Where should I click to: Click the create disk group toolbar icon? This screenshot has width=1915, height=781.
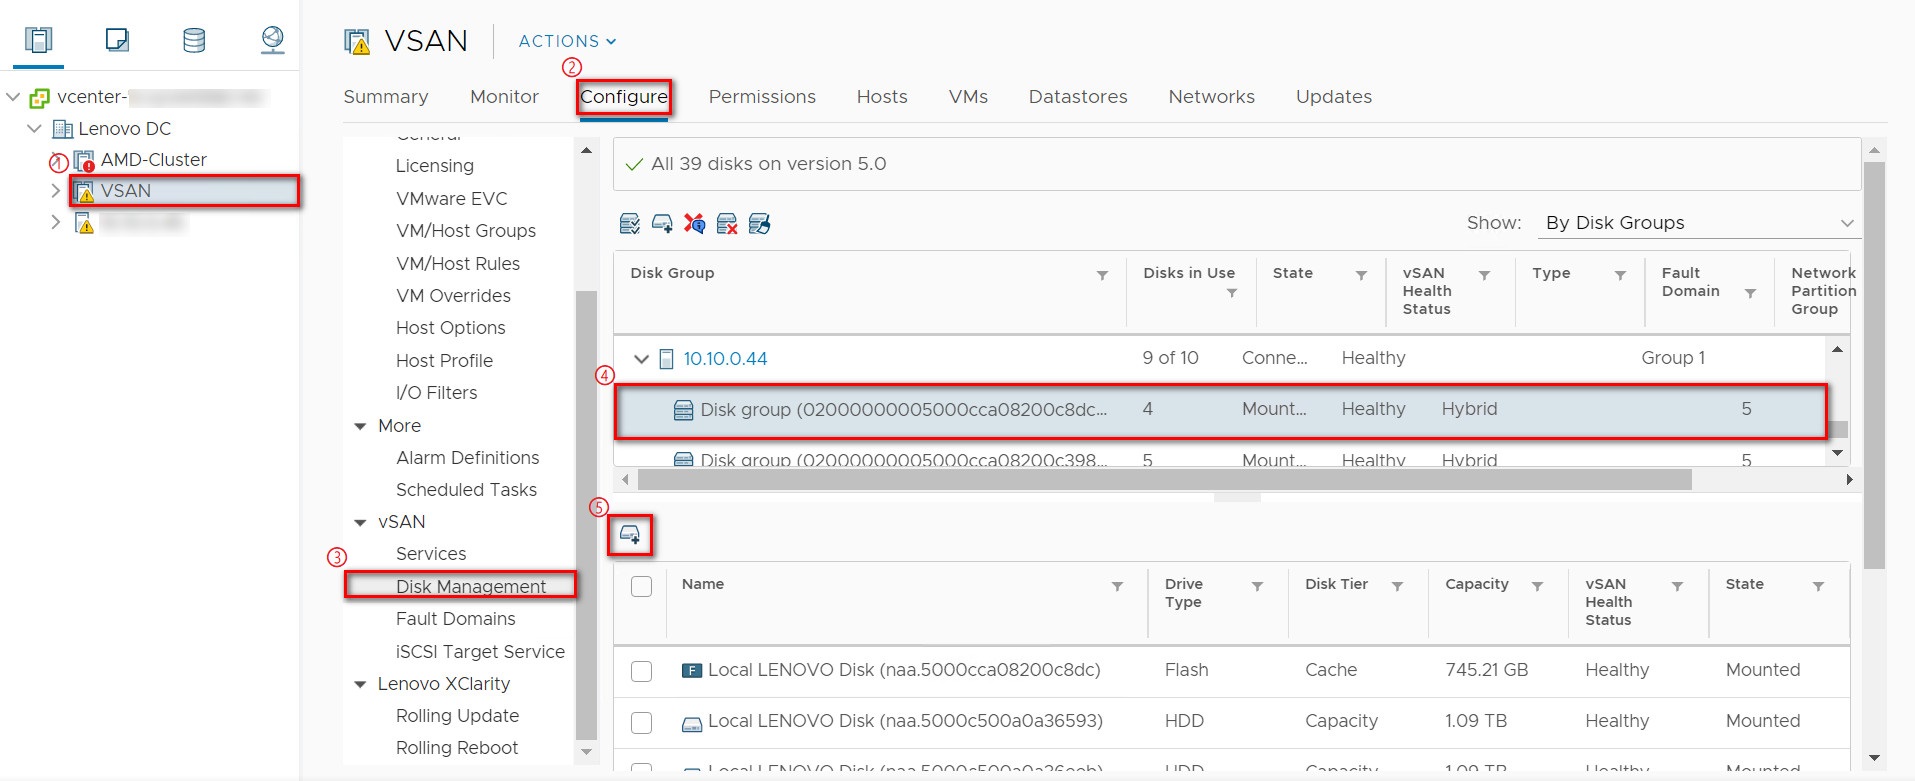coord(662,224)
